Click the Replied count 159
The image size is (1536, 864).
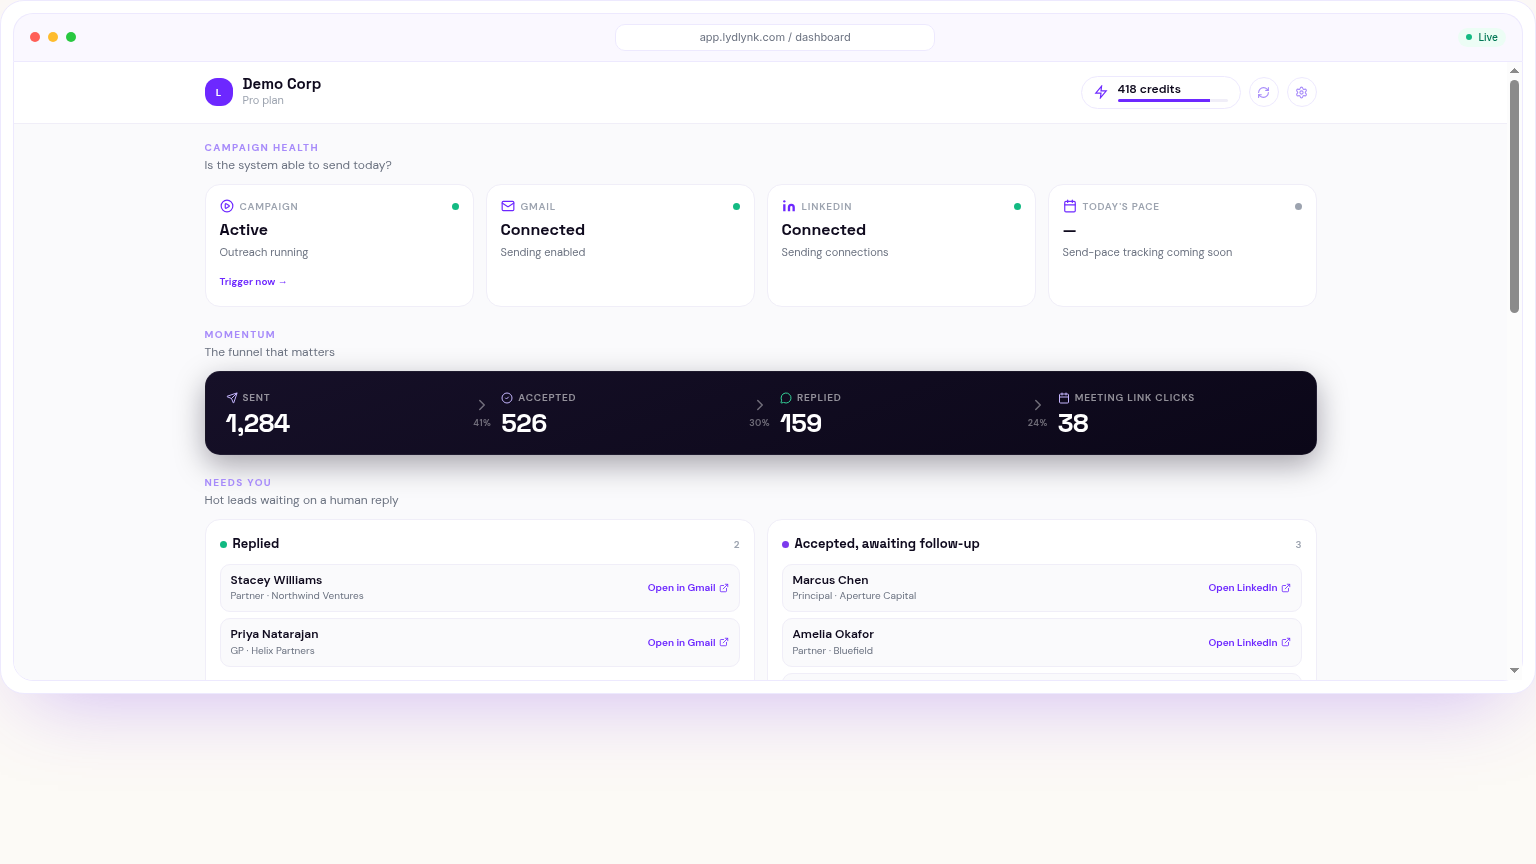click(x=801, y=424)
